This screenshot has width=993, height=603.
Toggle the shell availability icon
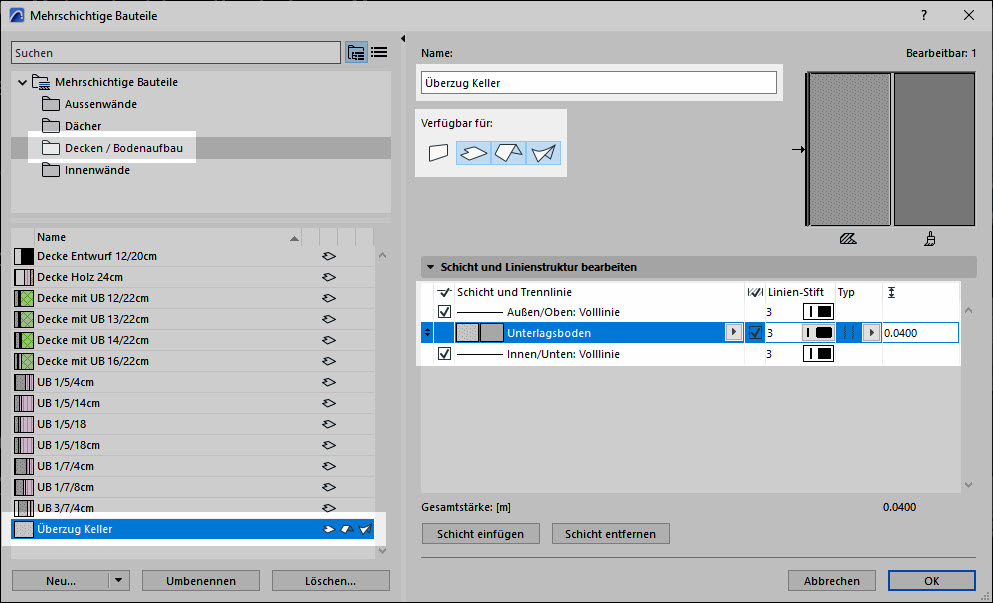[x=543, y=153]
